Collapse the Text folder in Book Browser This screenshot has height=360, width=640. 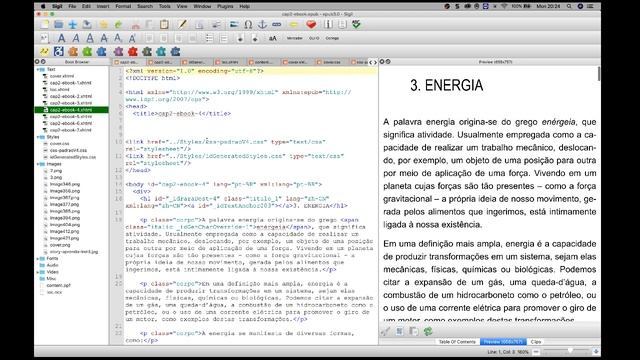click(x=38, y=69)
